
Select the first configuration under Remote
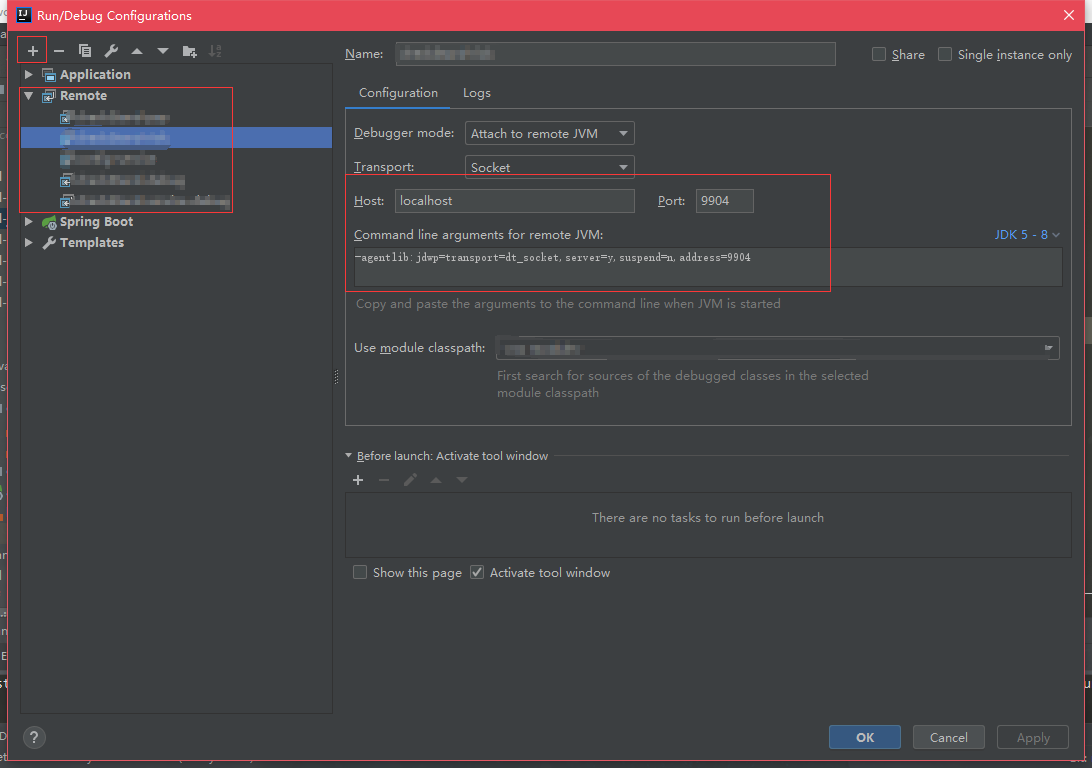tap(115, 117)
